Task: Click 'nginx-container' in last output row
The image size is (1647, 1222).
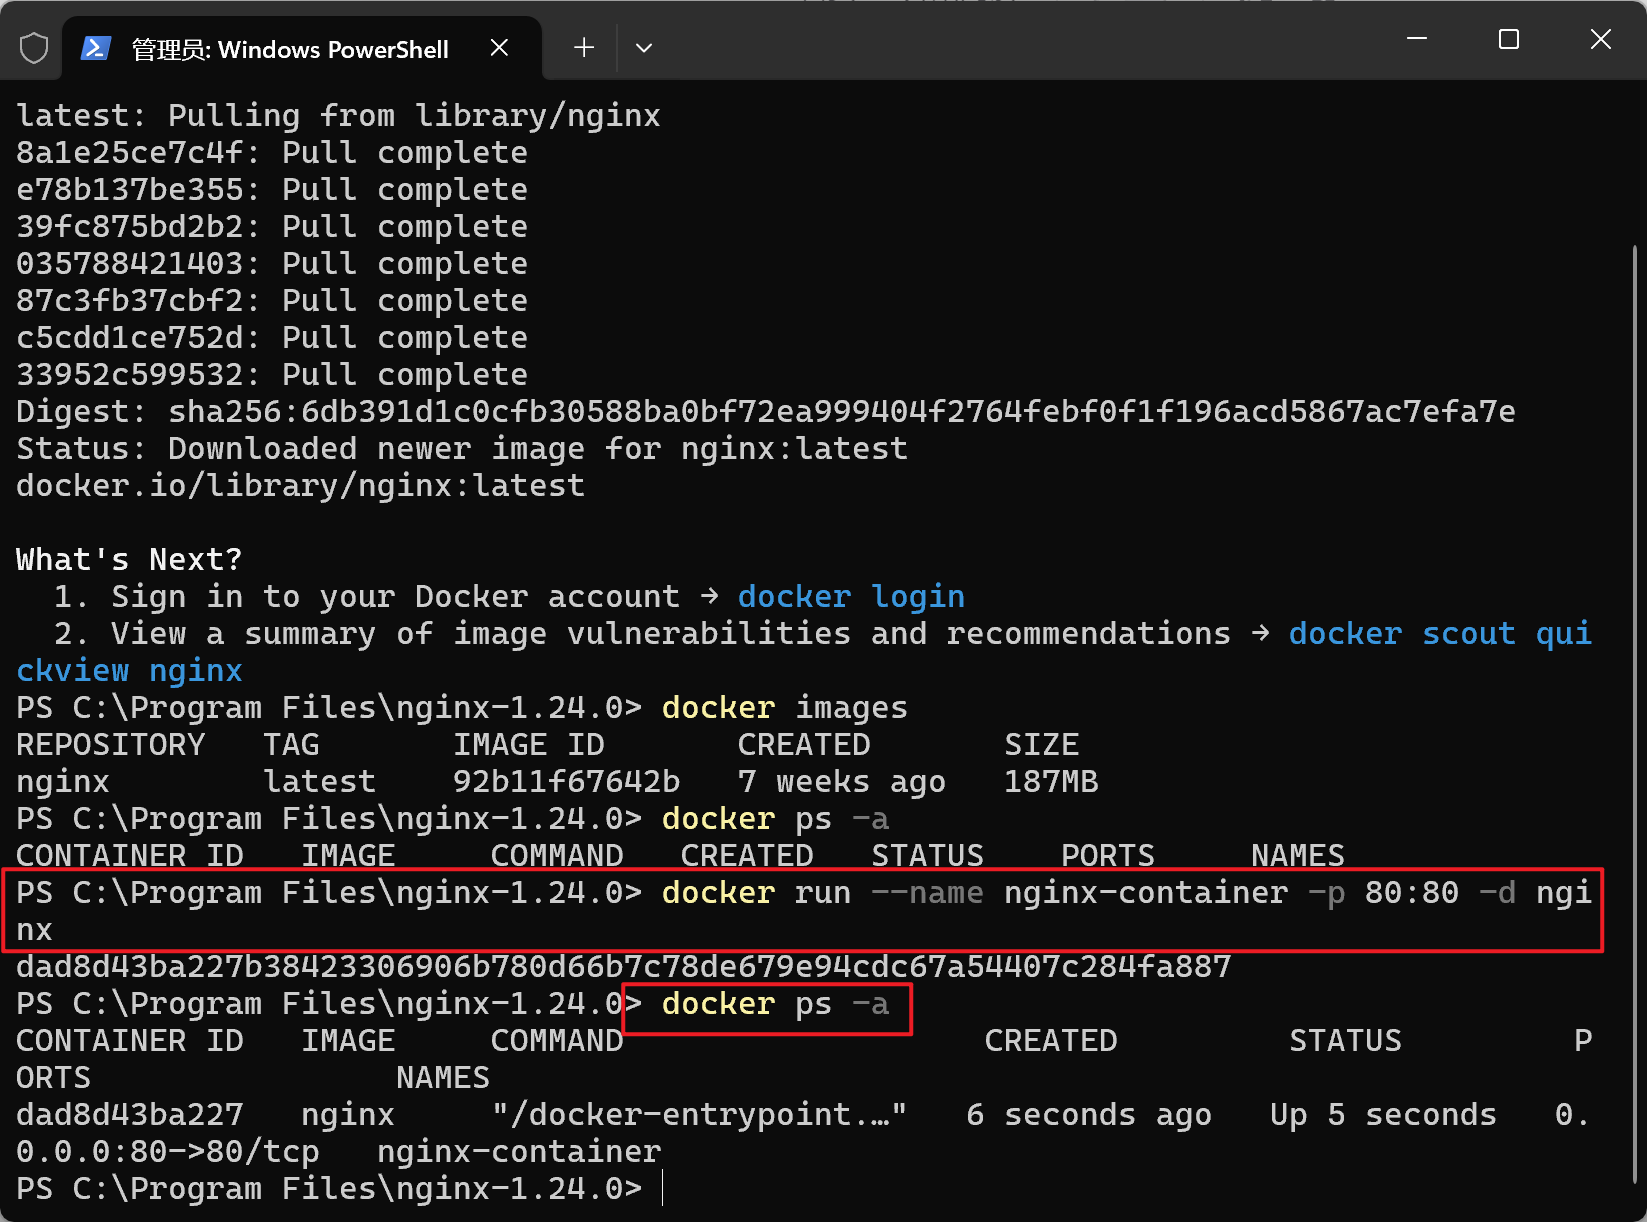Action: pos(519,1152)
